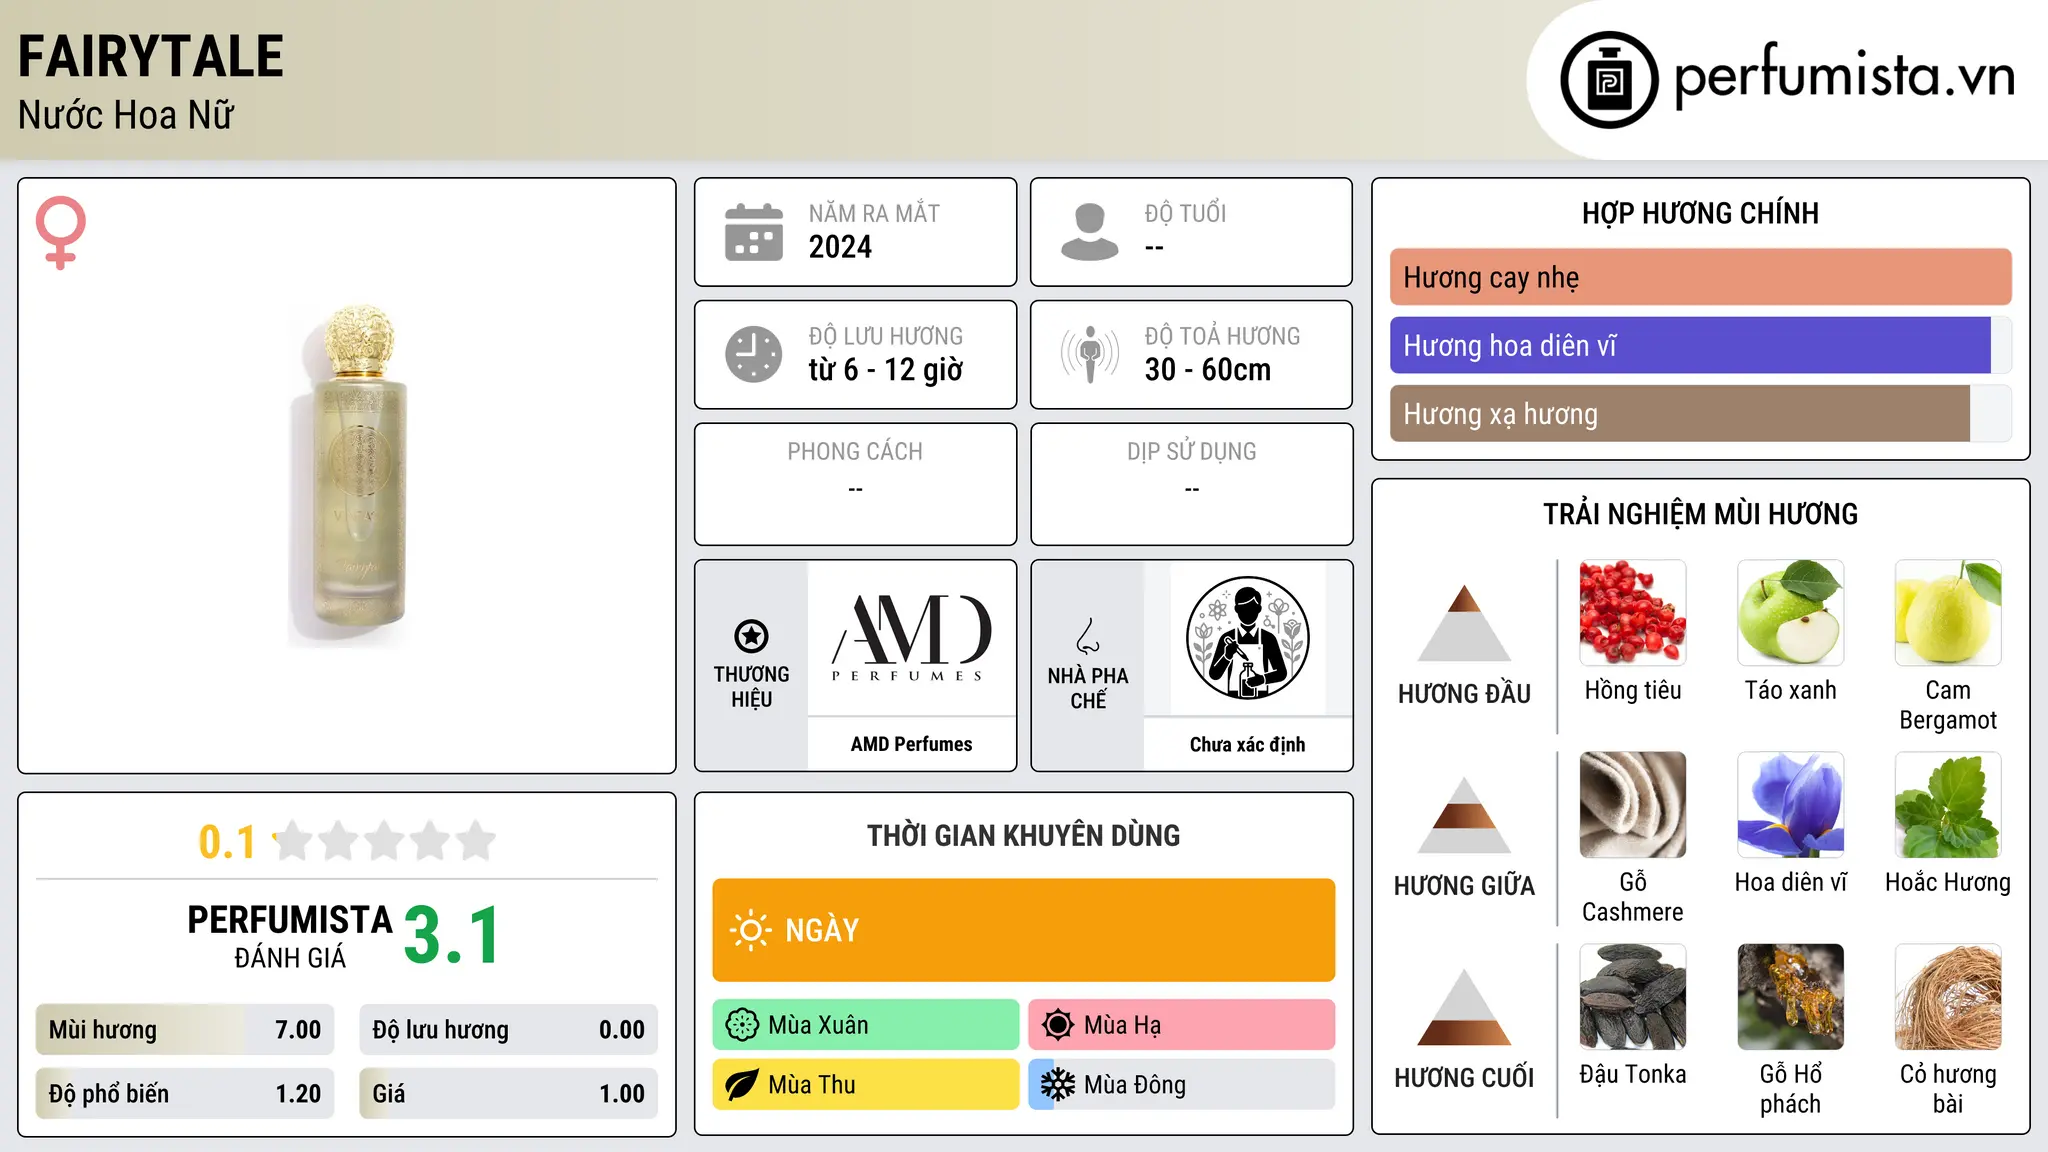Click the sillage value 30 - 60cm
This screenshot has width=2048, height=1152.
coord(1208,370)
